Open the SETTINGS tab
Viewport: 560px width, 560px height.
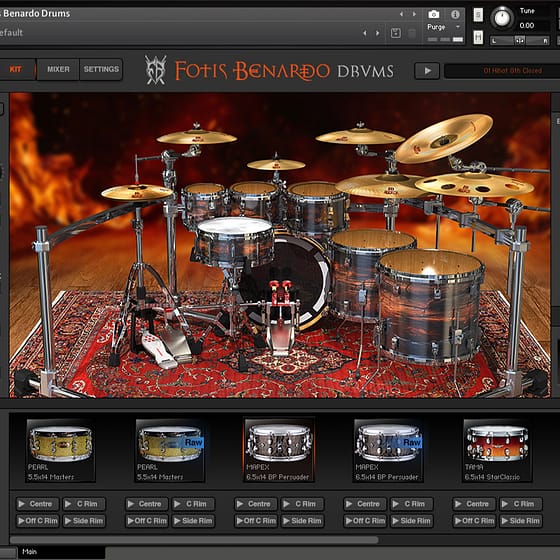(x=101, y=69)
